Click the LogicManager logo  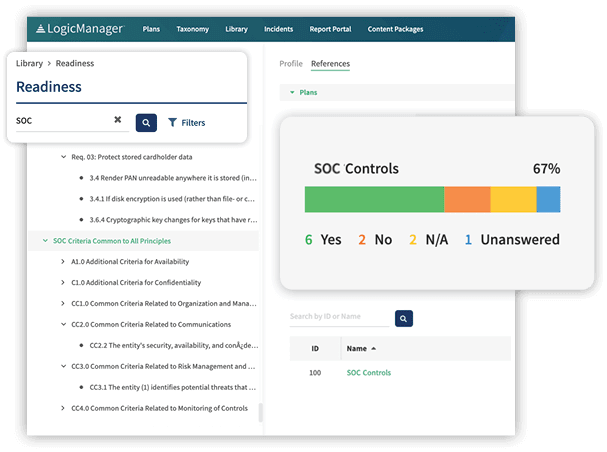pyautogui.click(x=80, y=29)
